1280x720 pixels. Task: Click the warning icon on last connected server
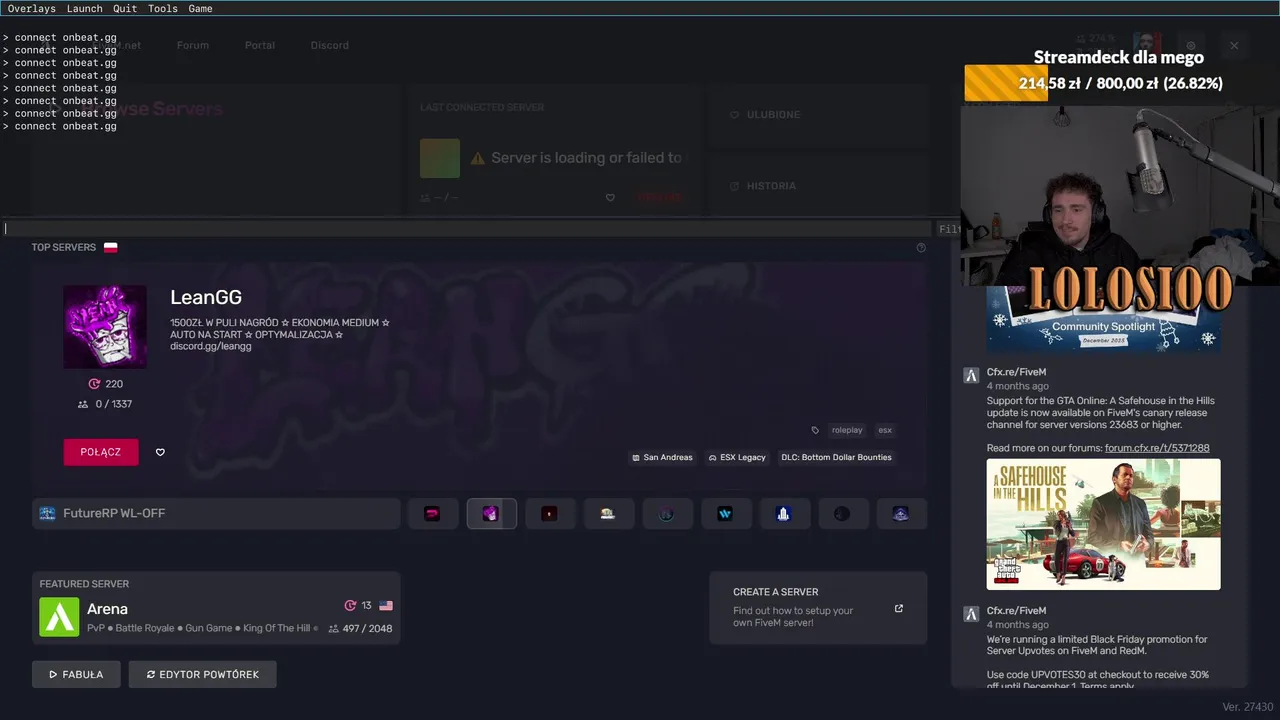pos(477,158)
